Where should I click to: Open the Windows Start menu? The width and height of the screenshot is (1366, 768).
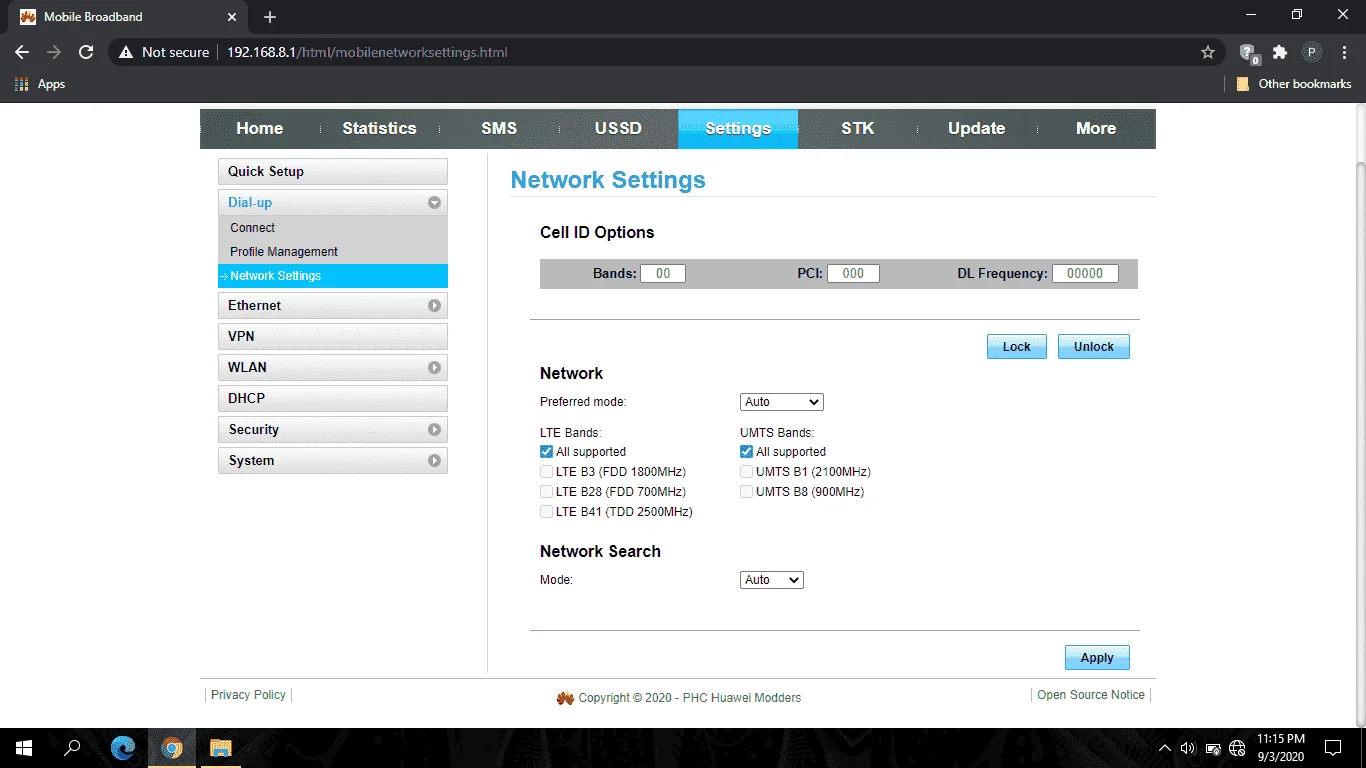pyautogui.click(x=24, y=748)
